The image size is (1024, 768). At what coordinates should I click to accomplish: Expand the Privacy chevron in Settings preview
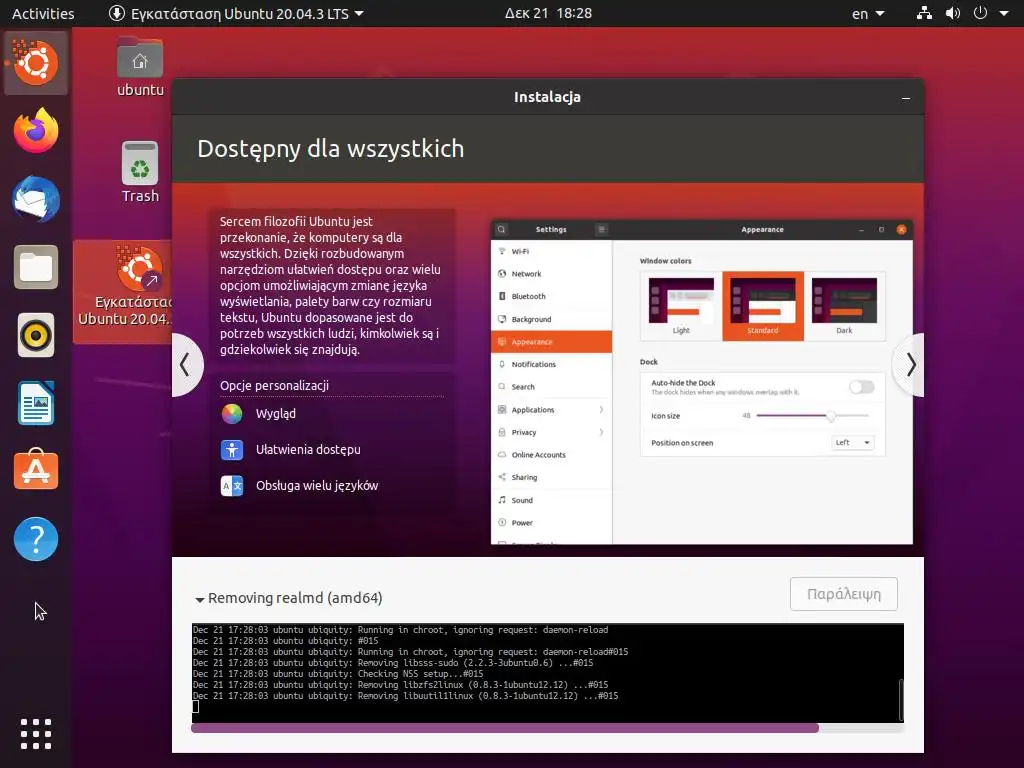601,432
